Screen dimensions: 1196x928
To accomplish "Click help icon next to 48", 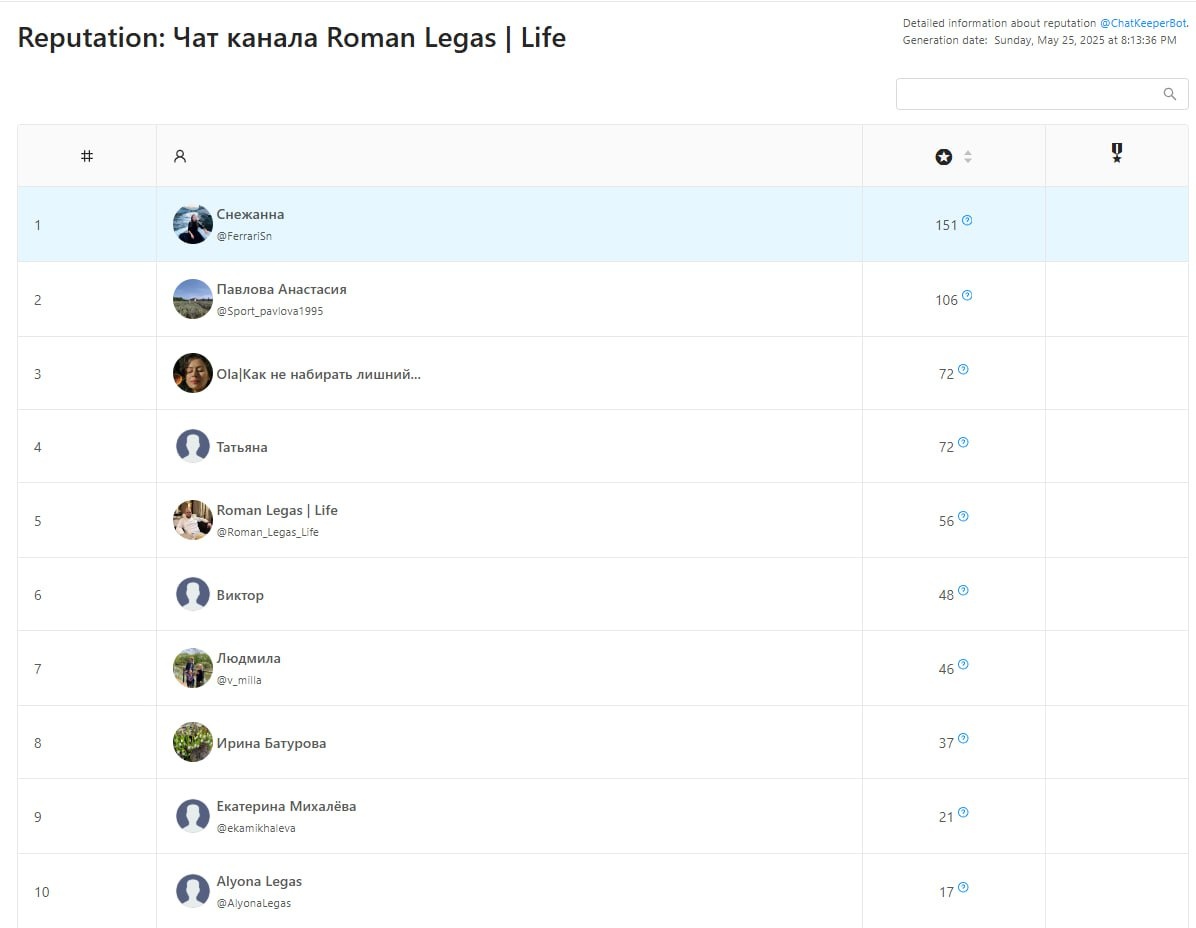I will [x=963, y=590].
